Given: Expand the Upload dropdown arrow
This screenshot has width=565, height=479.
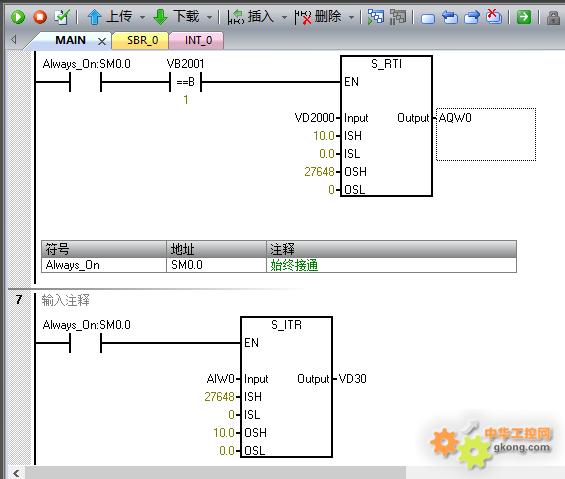Looking at the screenshot, I should [142, 17].
